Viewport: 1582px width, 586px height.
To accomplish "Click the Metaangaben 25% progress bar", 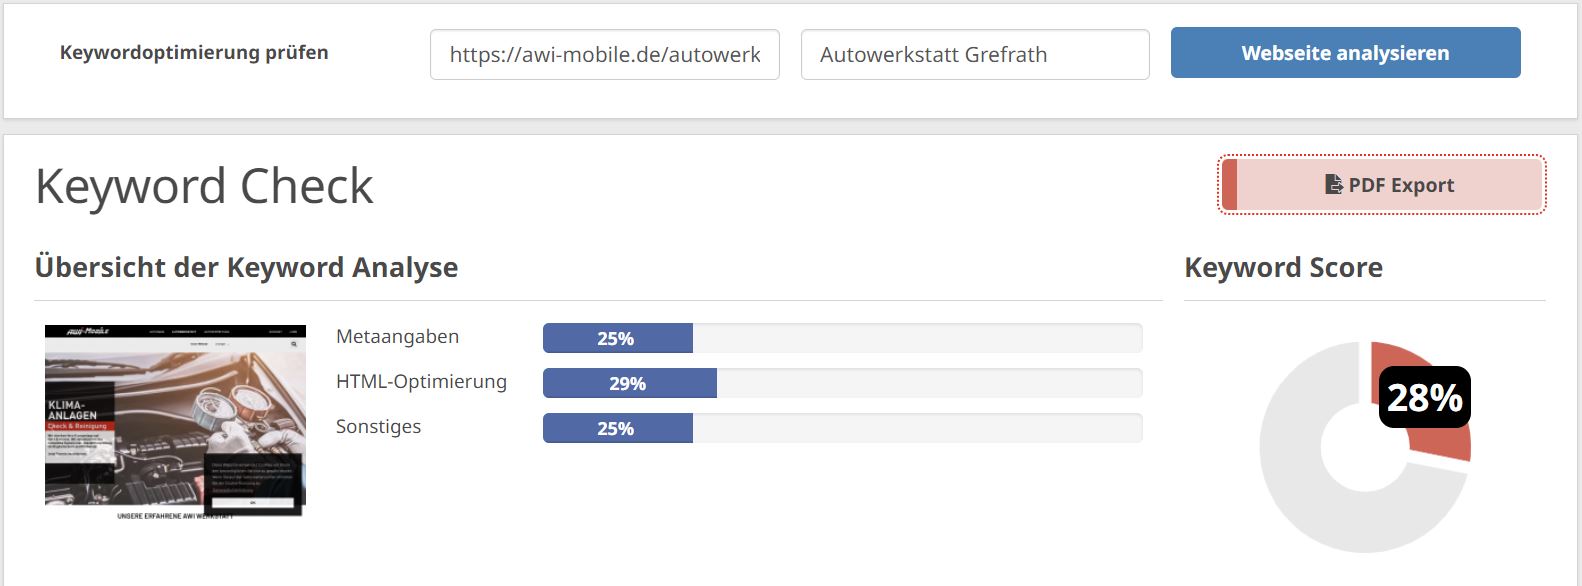I will 842,338.
